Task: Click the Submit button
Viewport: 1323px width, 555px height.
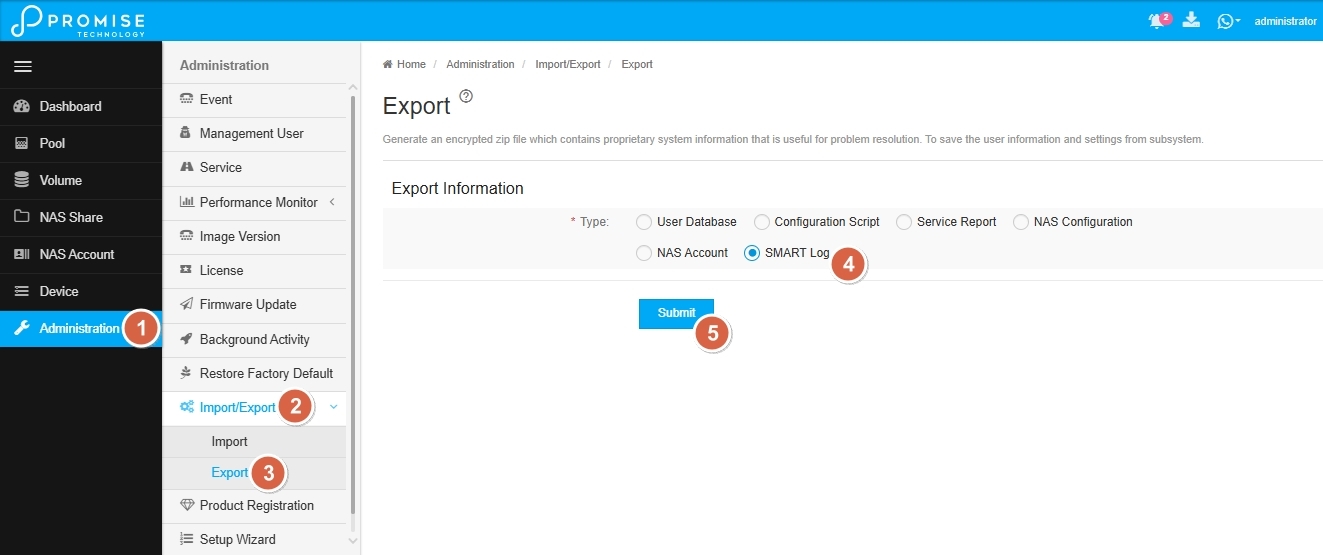Action: [676, 313]
